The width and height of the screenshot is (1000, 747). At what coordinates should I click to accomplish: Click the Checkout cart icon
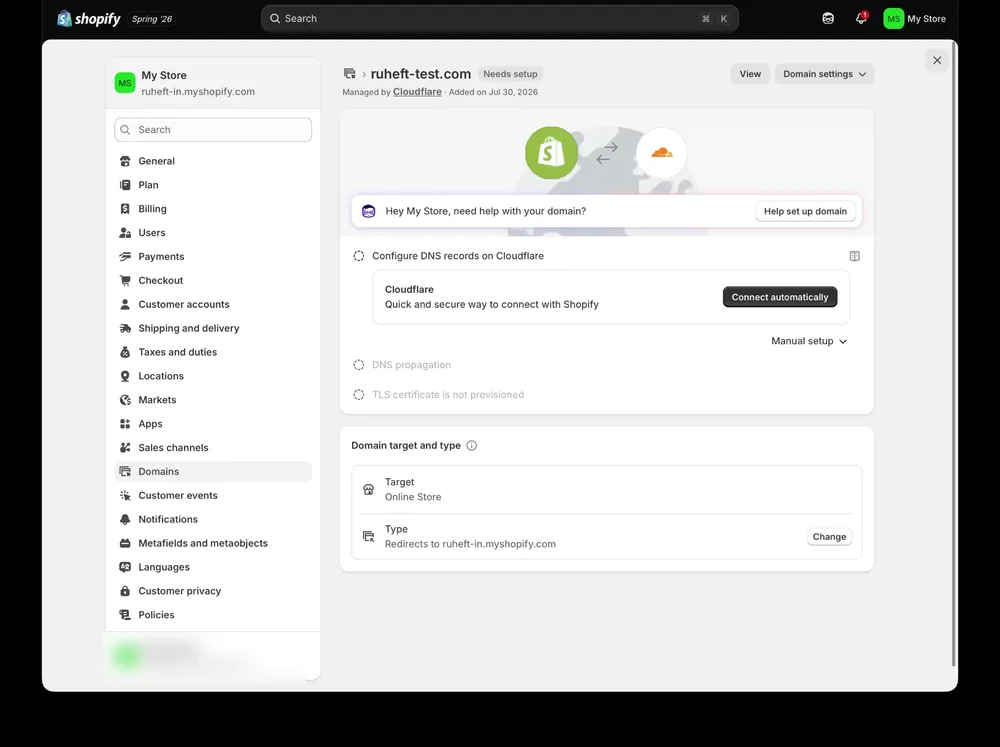pyautogui.click(x=125, y=281)
